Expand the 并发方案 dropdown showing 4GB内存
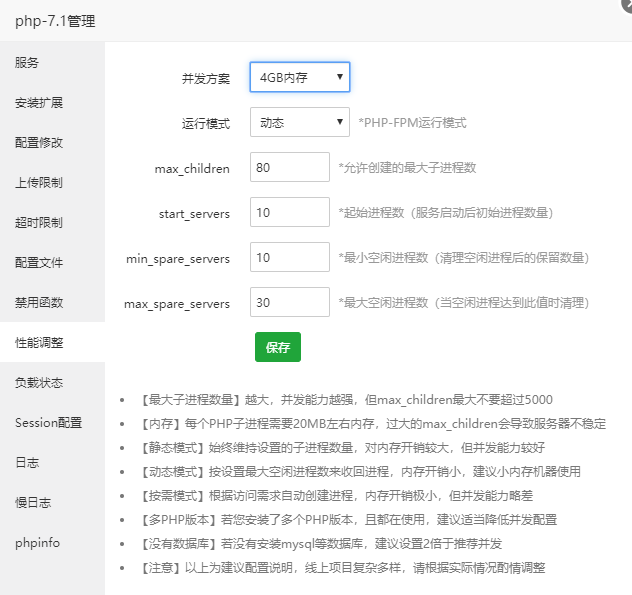The image size is (632, 595). click(300, 77)
